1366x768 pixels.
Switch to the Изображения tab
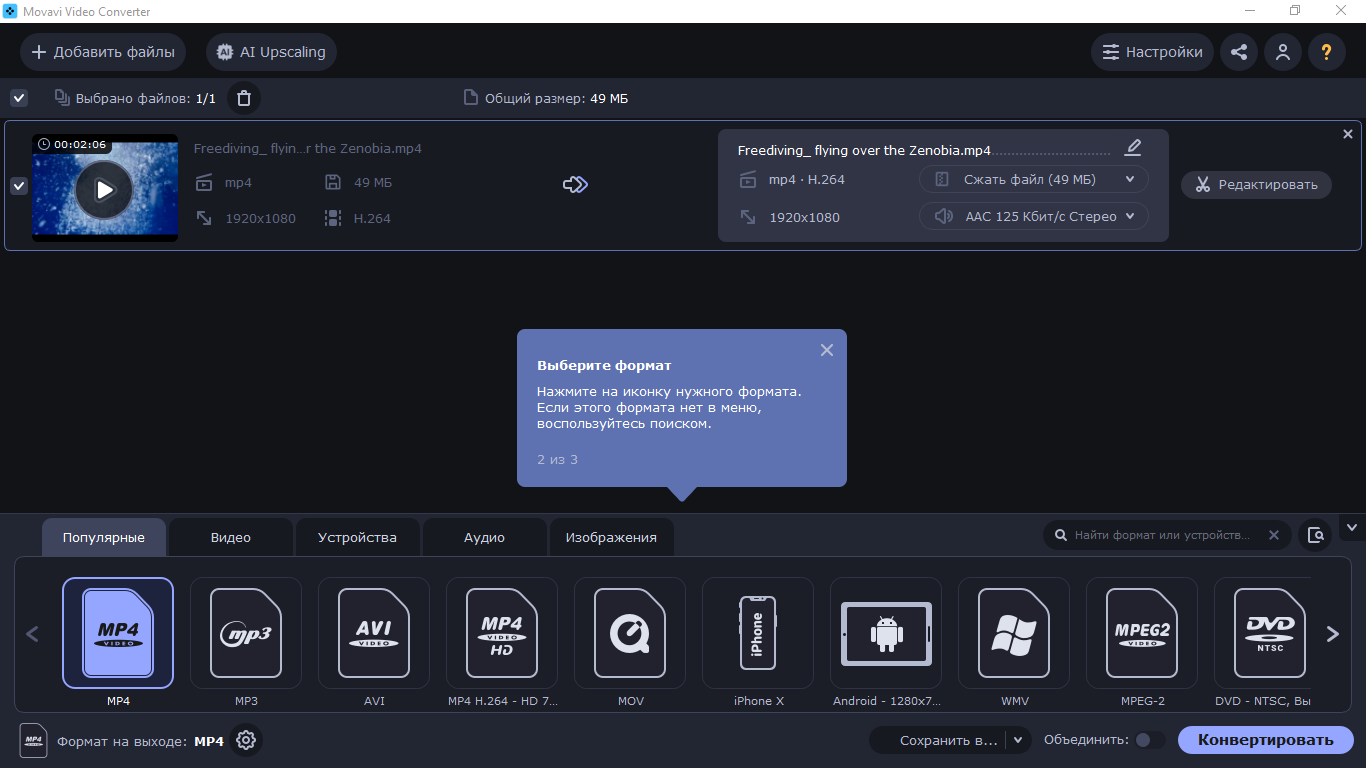tap(611, 537)
